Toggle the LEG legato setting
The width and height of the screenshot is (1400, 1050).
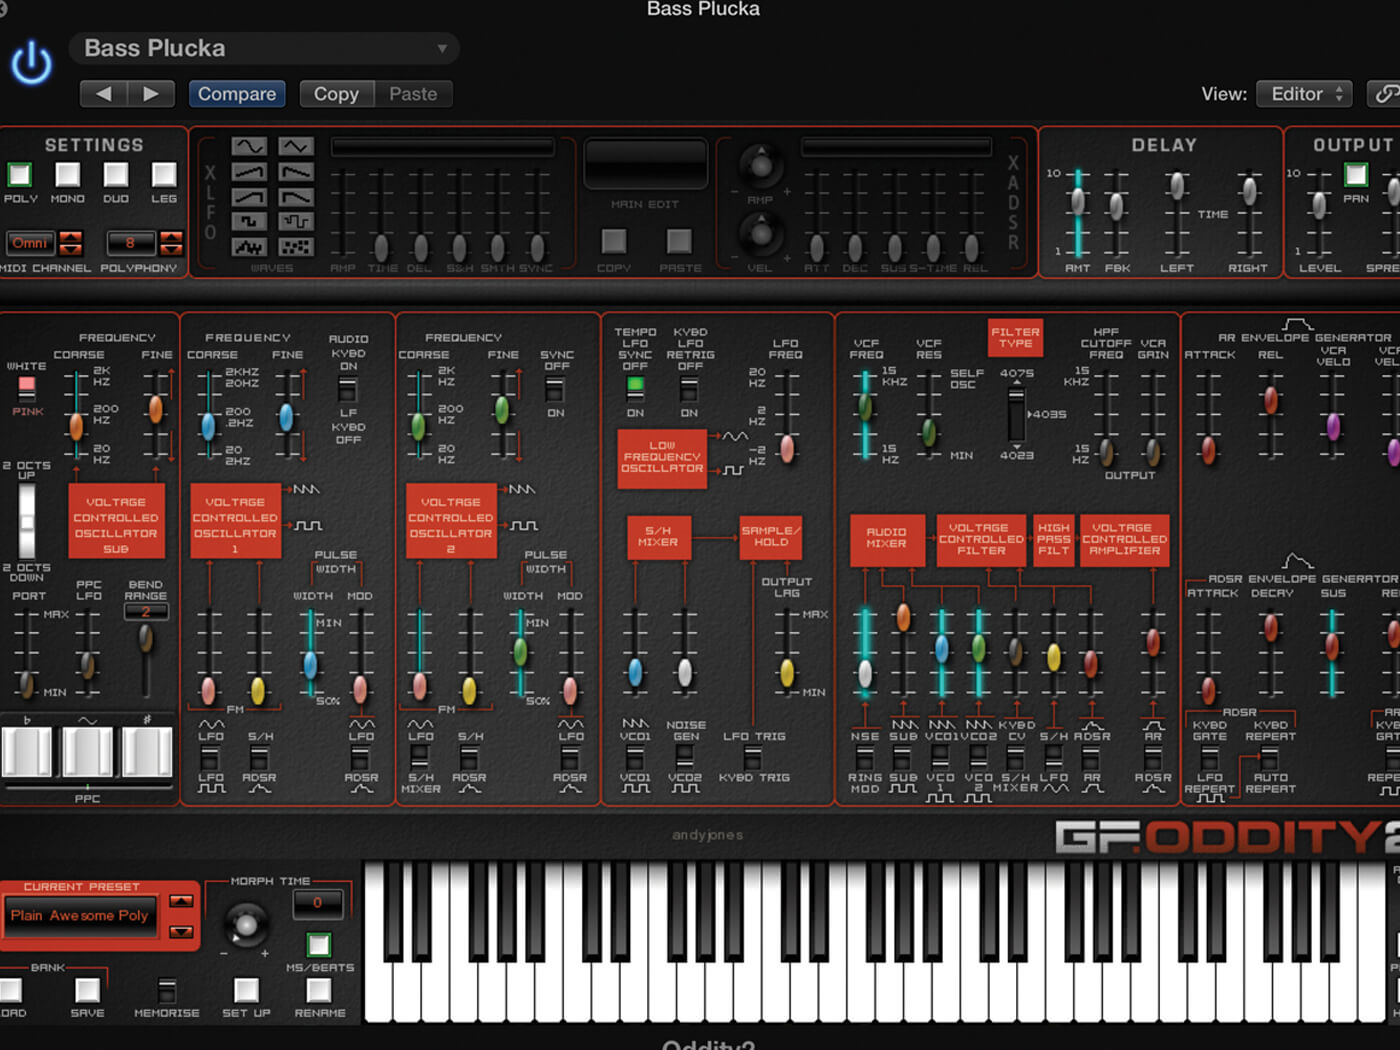tap(164, 175)
